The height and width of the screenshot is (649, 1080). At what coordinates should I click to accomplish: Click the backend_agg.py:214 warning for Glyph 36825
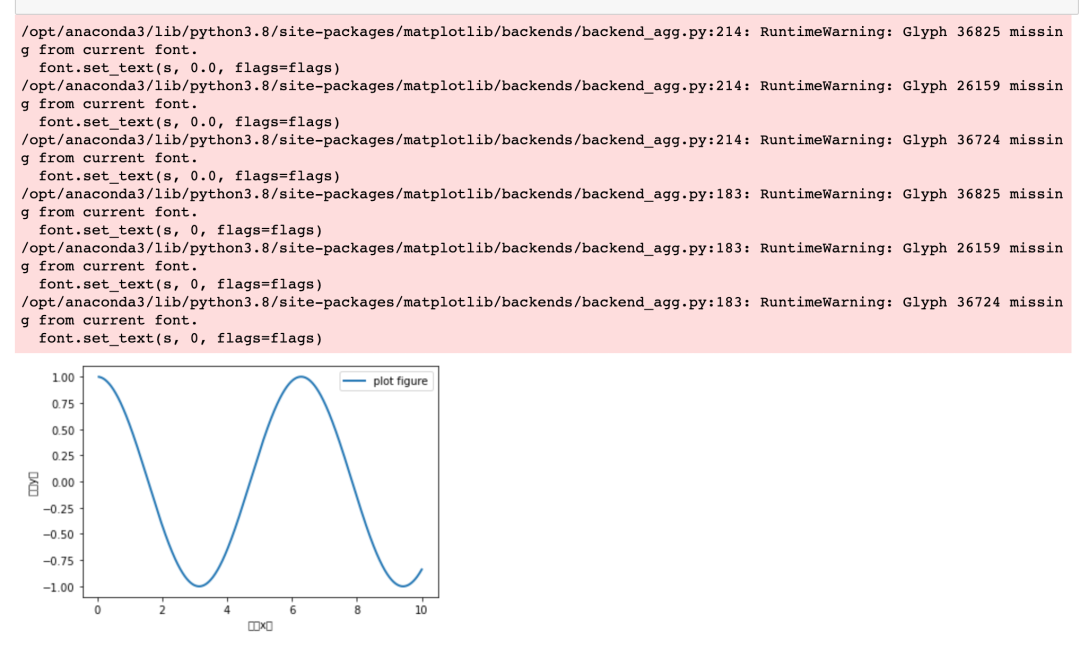tap(542, 50)
